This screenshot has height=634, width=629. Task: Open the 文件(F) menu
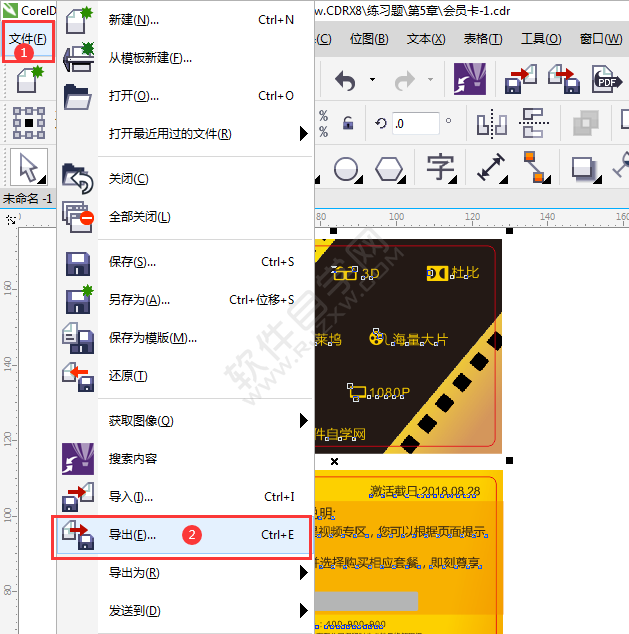tap(27, 39)
